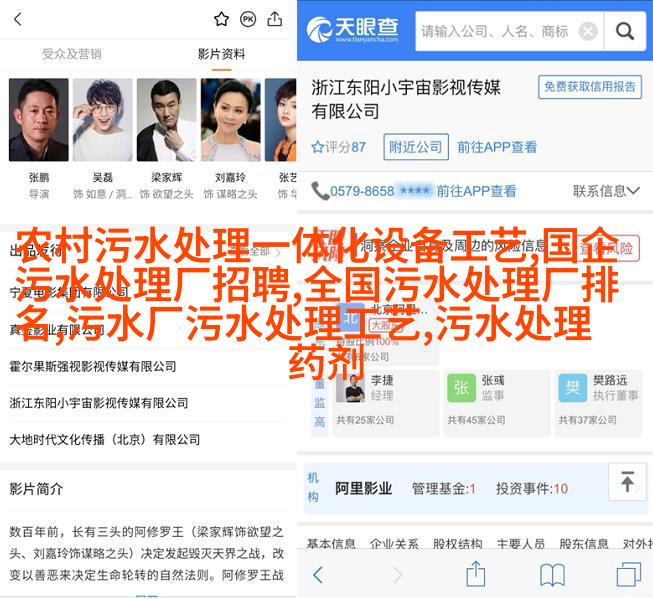Open the browser bookmarks book icon
This screenshot has width=653, height=599.
coord(552,575)
